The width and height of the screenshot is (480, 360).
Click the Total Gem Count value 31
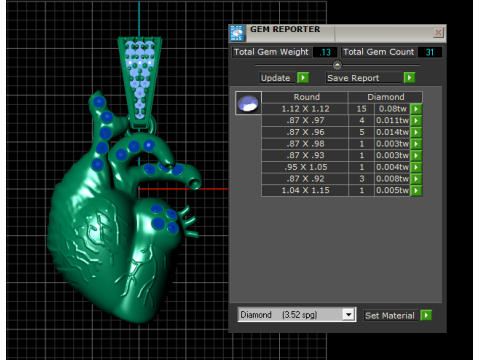tap(430, 52)
